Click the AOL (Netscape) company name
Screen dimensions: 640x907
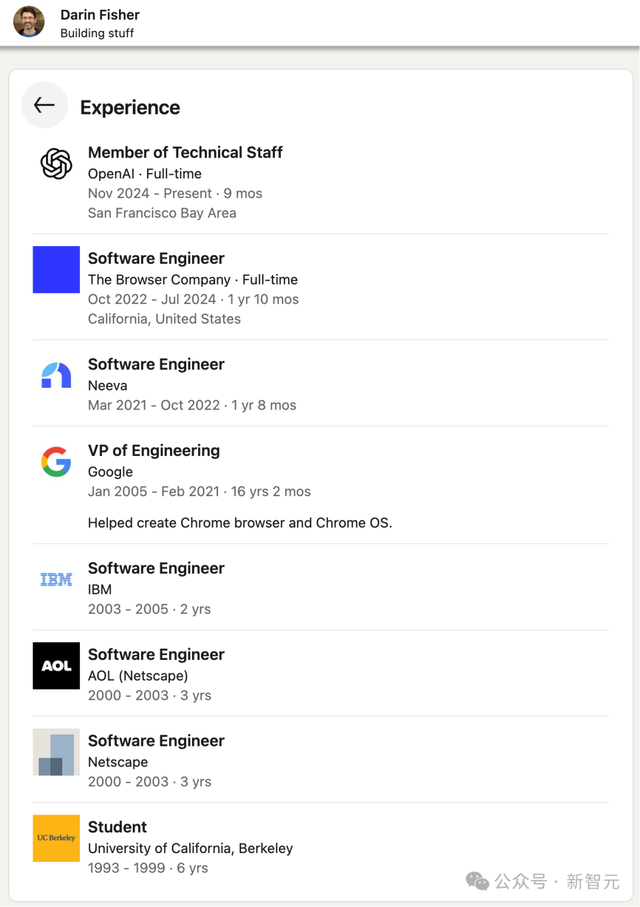point(138,675)
